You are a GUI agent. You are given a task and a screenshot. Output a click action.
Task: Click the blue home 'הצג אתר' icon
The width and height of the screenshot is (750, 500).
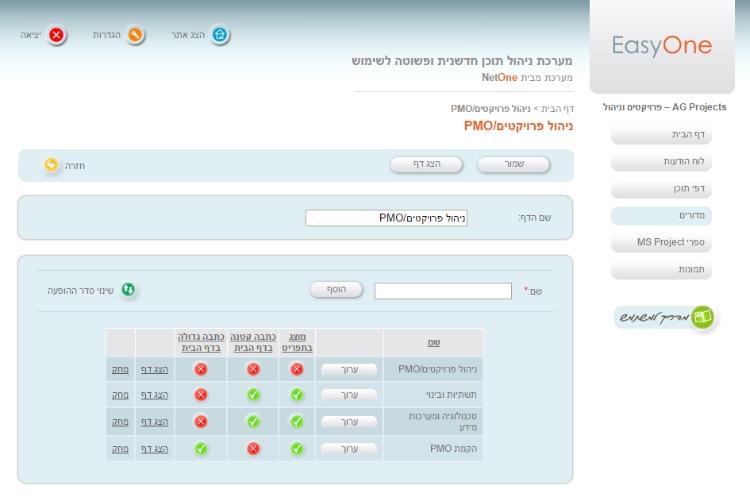tap(220, 34)
